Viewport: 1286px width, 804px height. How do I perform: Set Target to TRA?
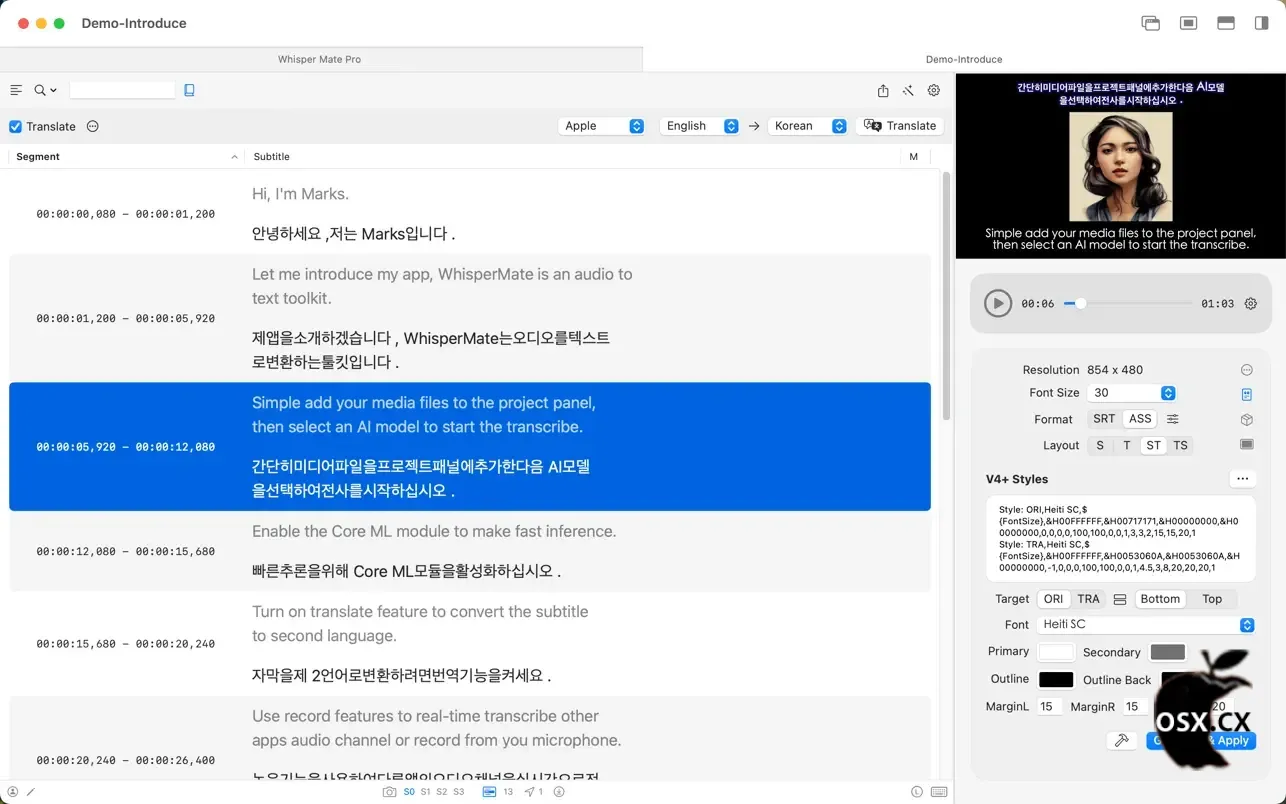point(1088,599)
